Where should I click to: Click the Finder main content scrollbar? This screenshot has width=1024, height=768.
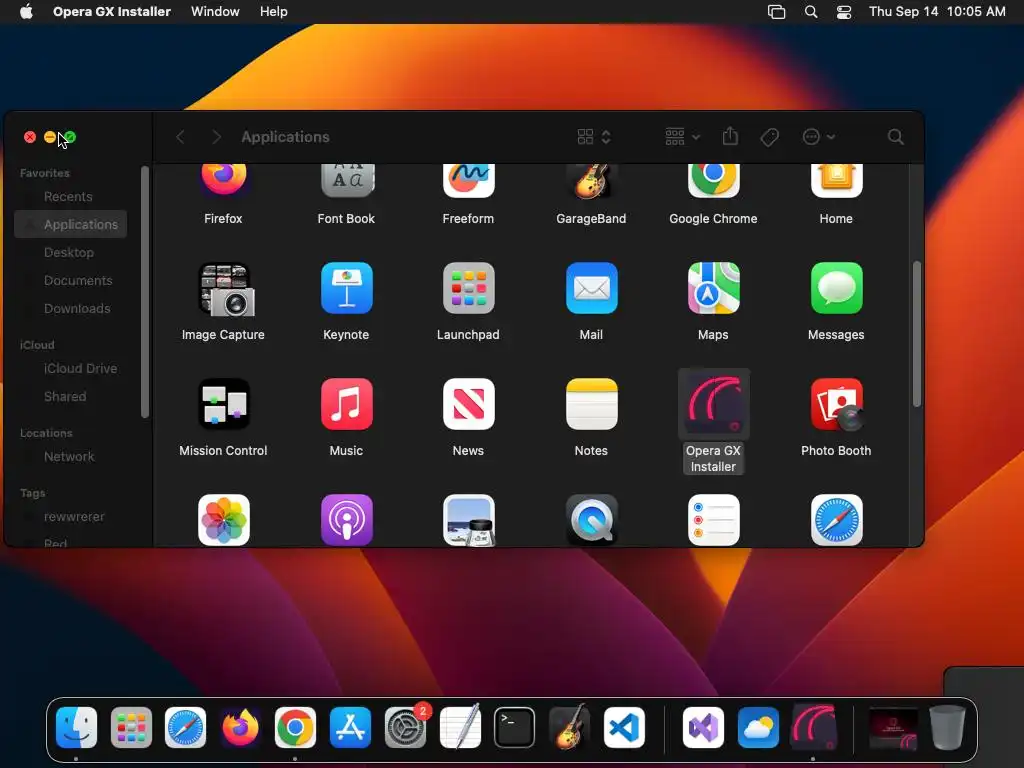(917, 334)
